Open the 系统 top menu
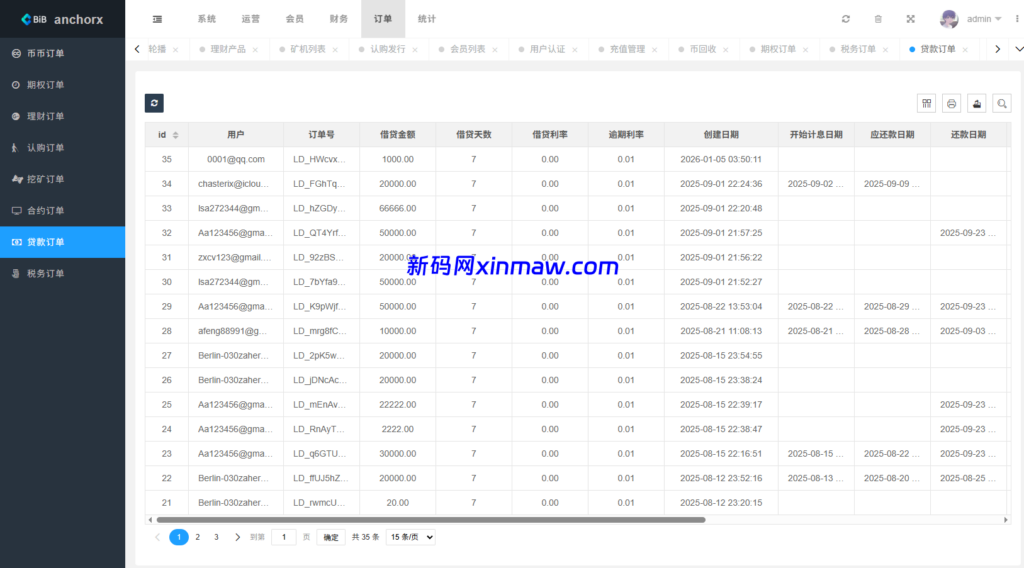This screenshot has height=568, width=1024. pos(206,19)
